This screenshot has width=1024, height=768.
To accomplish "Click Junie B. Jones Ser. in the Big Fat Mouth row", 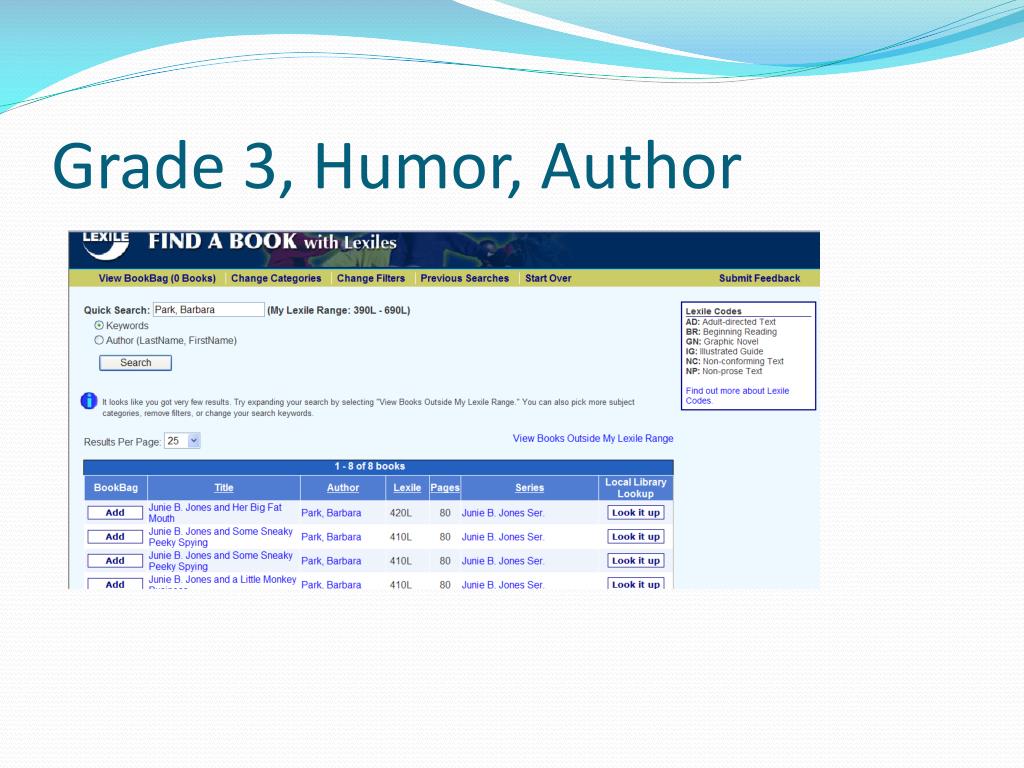I will click(503, 513).
